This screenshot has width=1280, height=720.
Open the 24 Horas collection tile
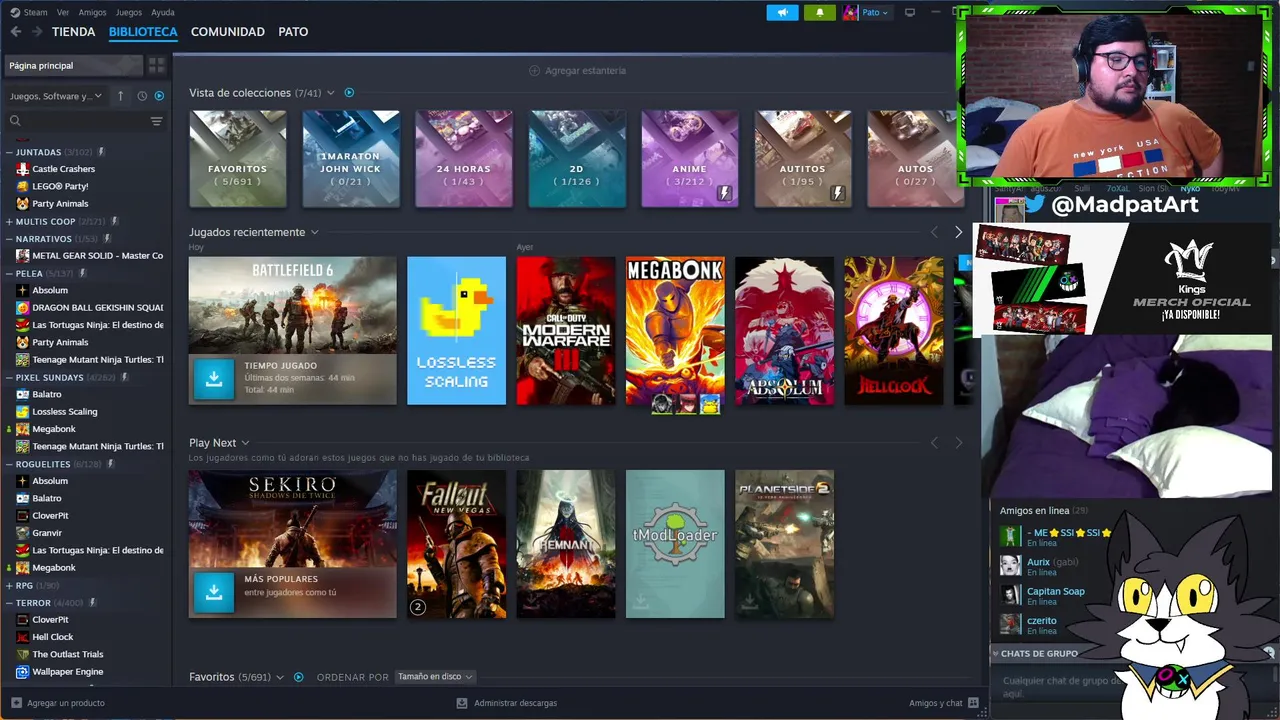click(464, 159)
